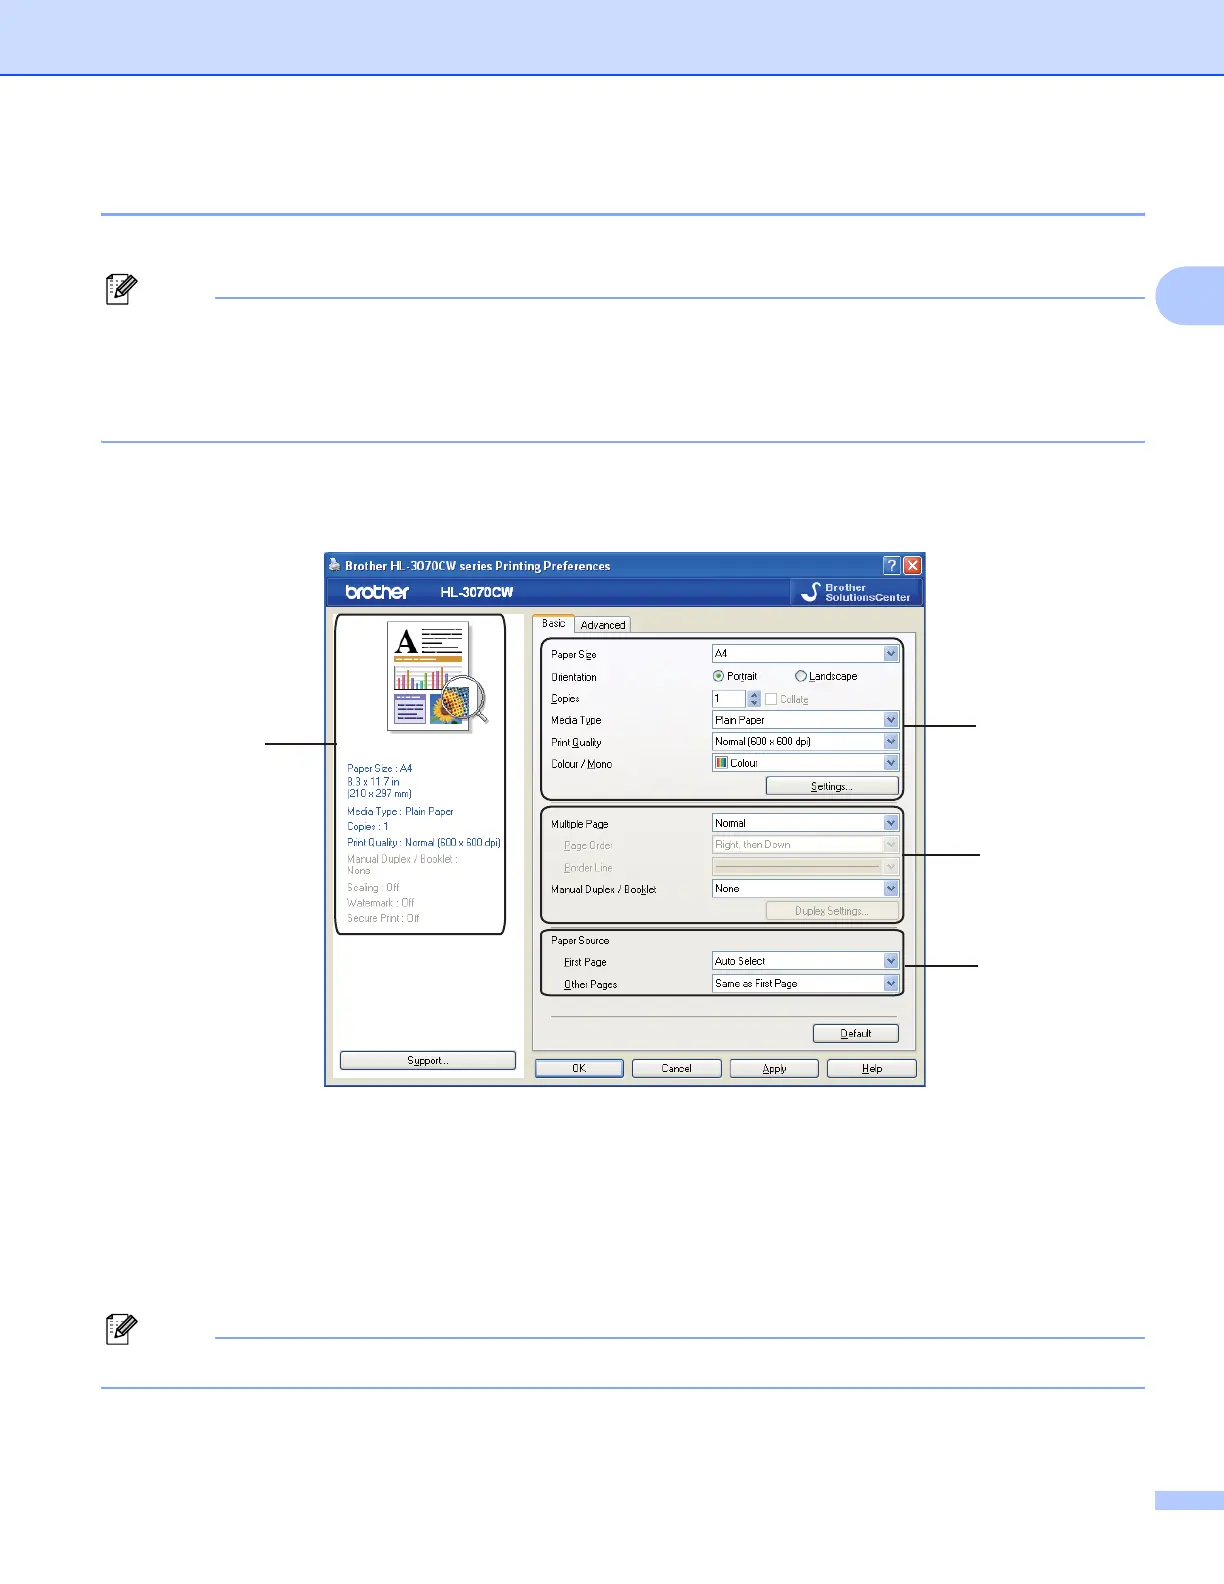
Task: Increase Copies with the up arrow
Action: point(754,695)
